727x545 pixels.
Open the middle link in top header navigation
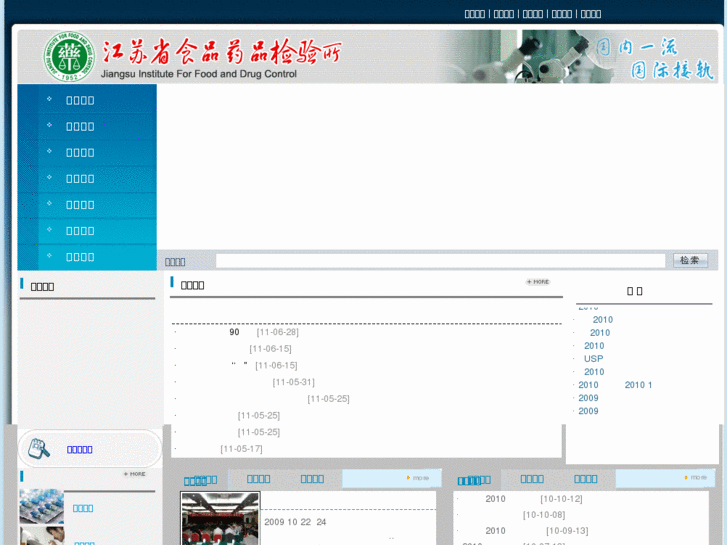(x=533, y=14)
